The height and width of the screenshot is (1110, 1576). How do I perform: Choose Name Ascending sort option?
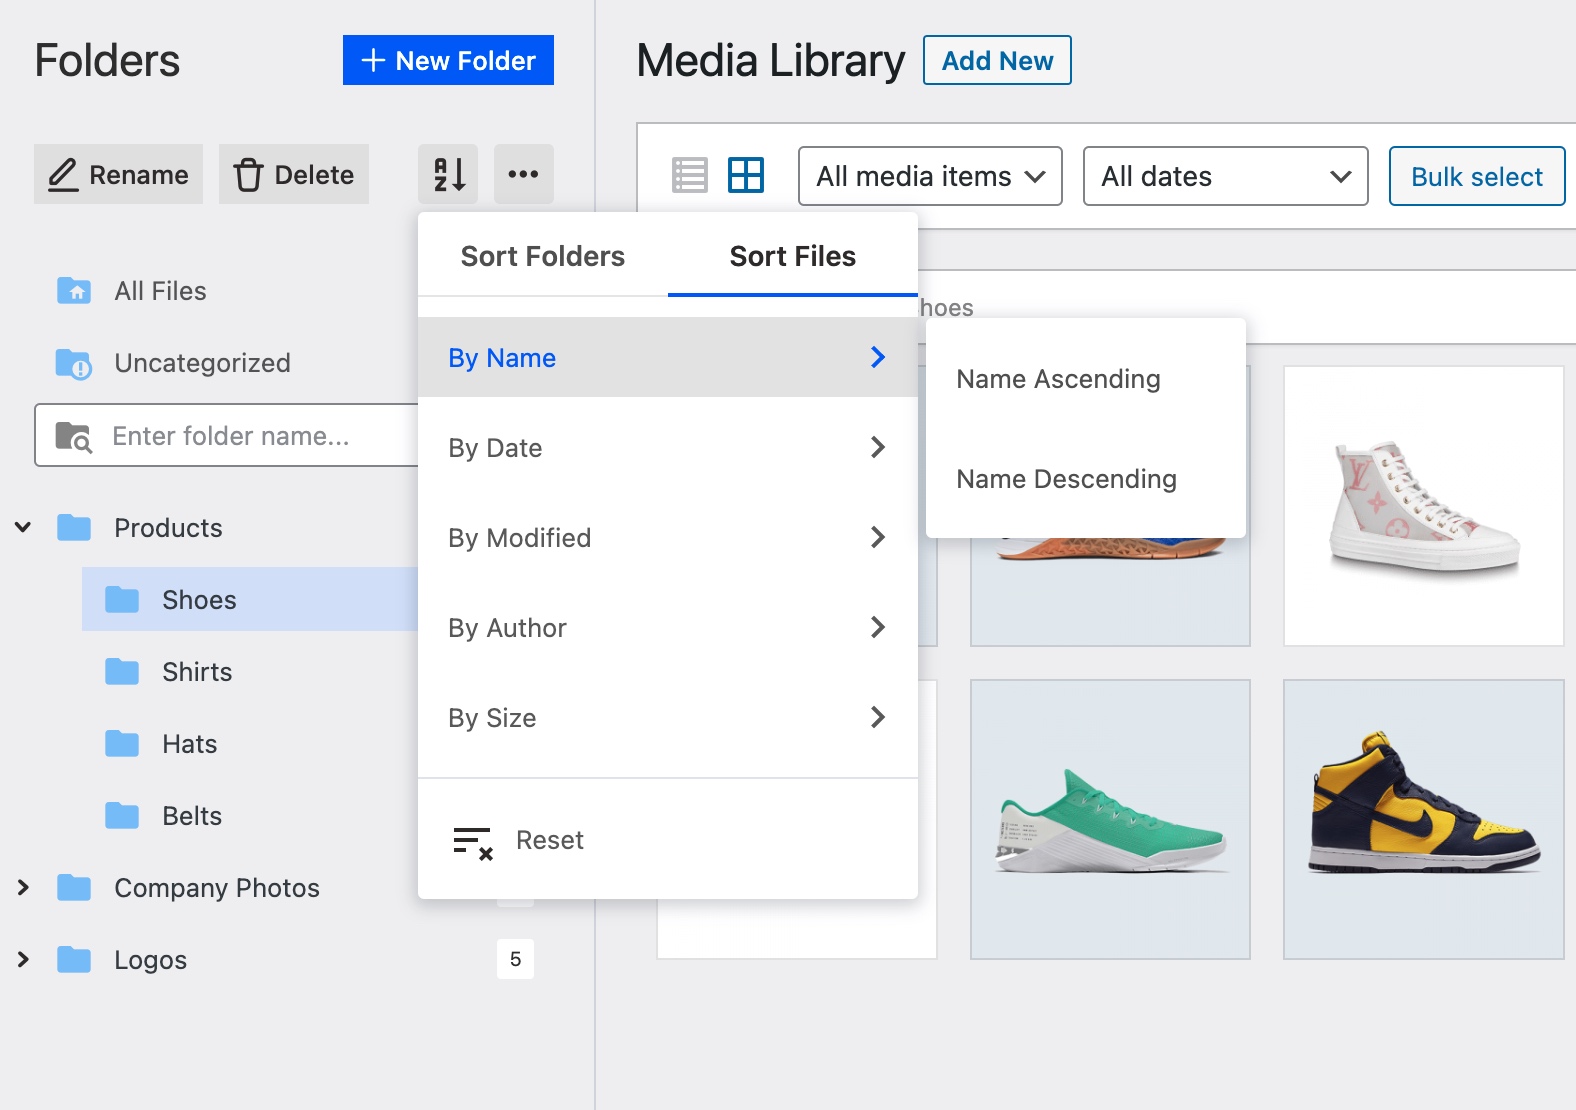click(1058, 379)
